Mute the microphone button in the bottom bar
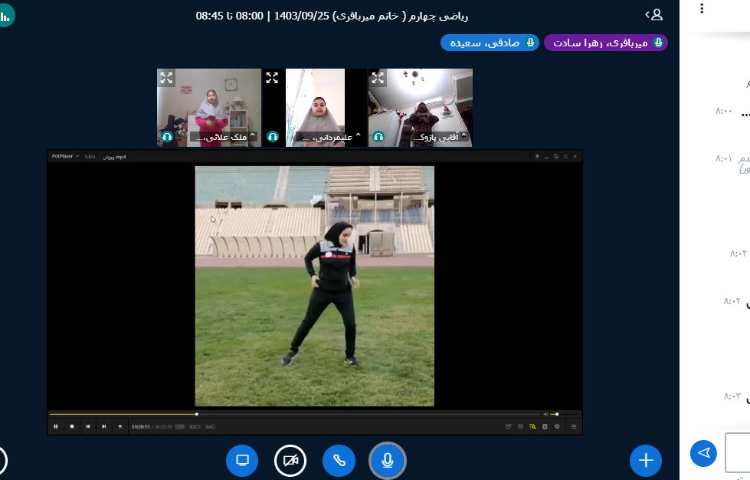The height and width of the screenshot is (480, 750). (388, 460)
